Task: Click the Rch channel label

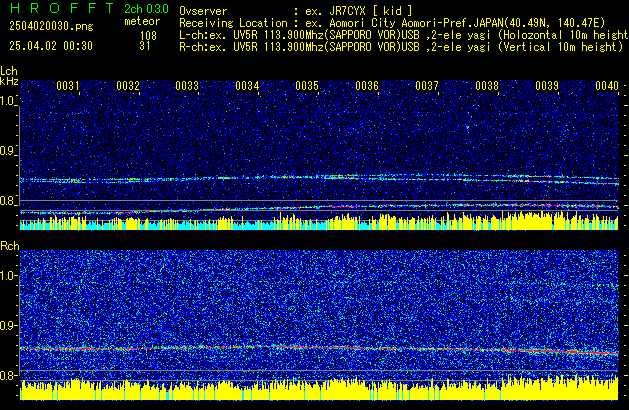Action: pyautogui.click(x=10, y=246)
